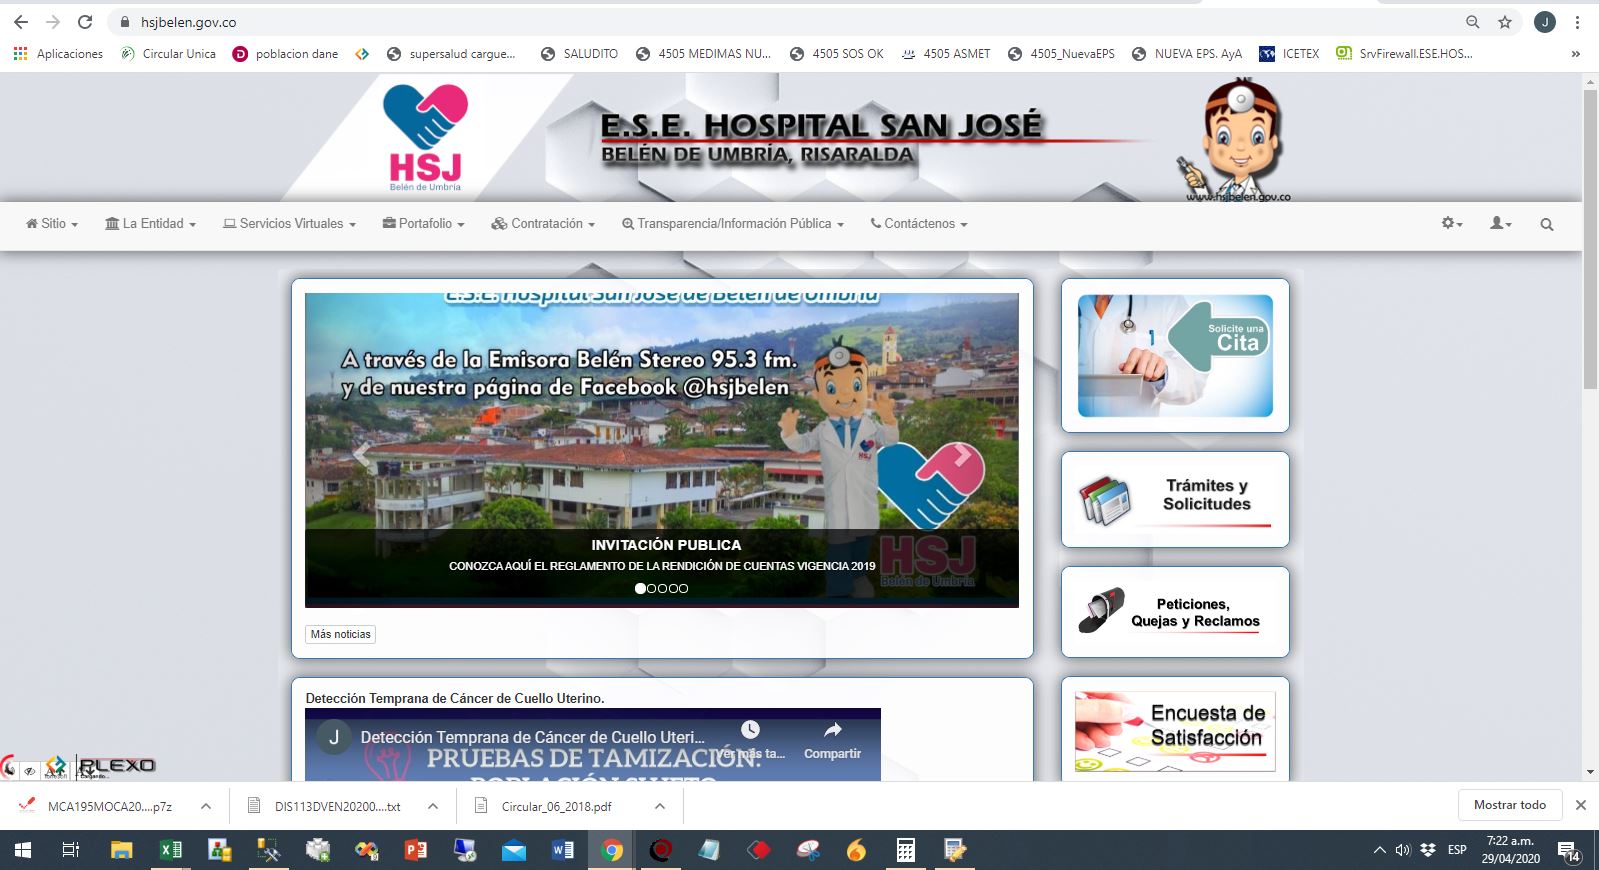This screenshot has height=870, width=1599.
Task: Click the website search magnifier icon
Action: [x=1546, y=225]
